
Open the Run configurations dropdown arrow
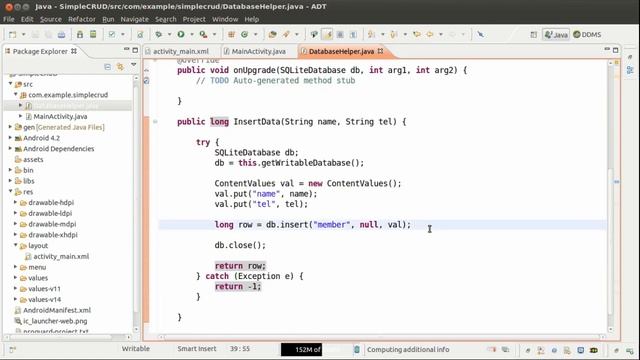coord(191,35)
